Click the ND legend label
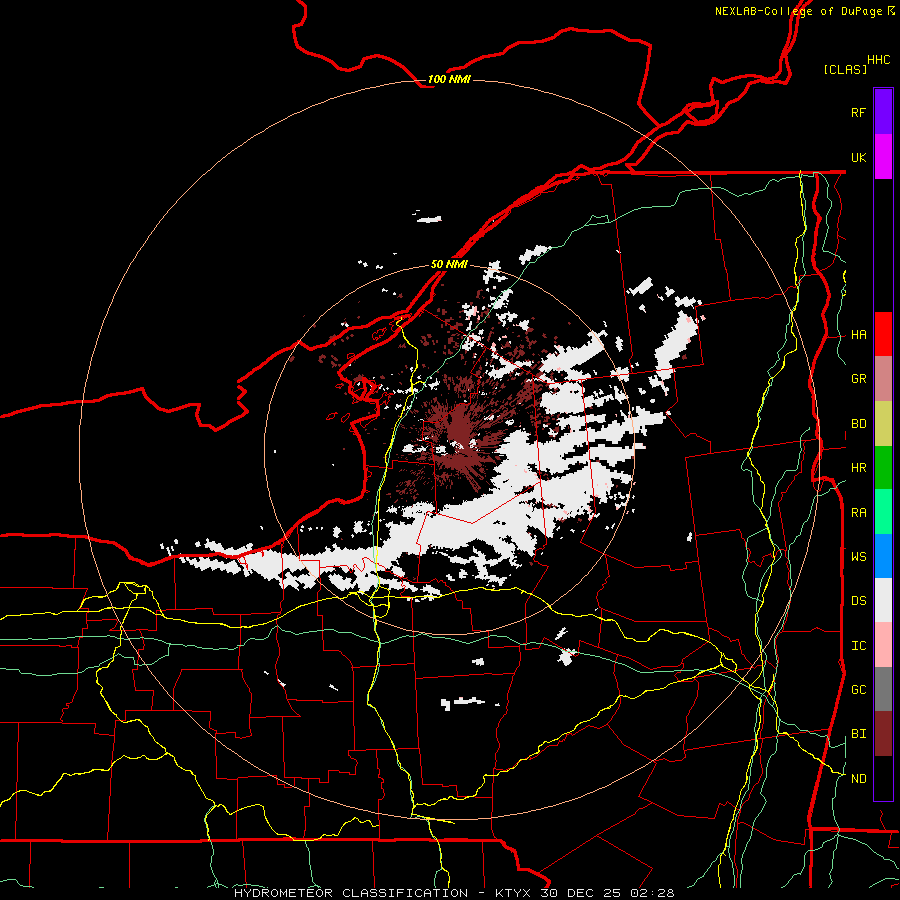Screen dimensions: 900x900 (858, 779)
